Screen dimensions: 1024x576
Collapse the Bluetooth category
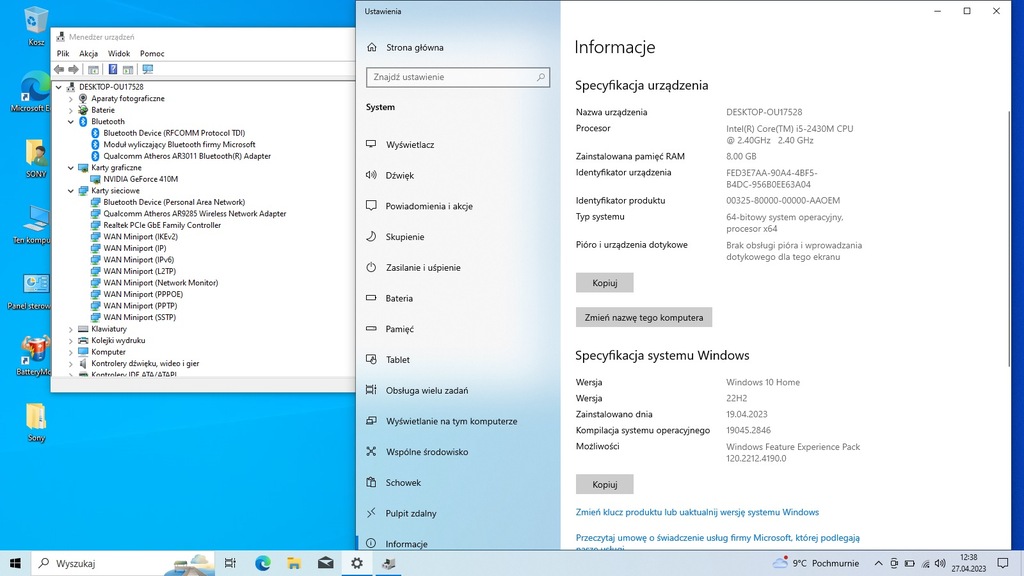point(71,121)
